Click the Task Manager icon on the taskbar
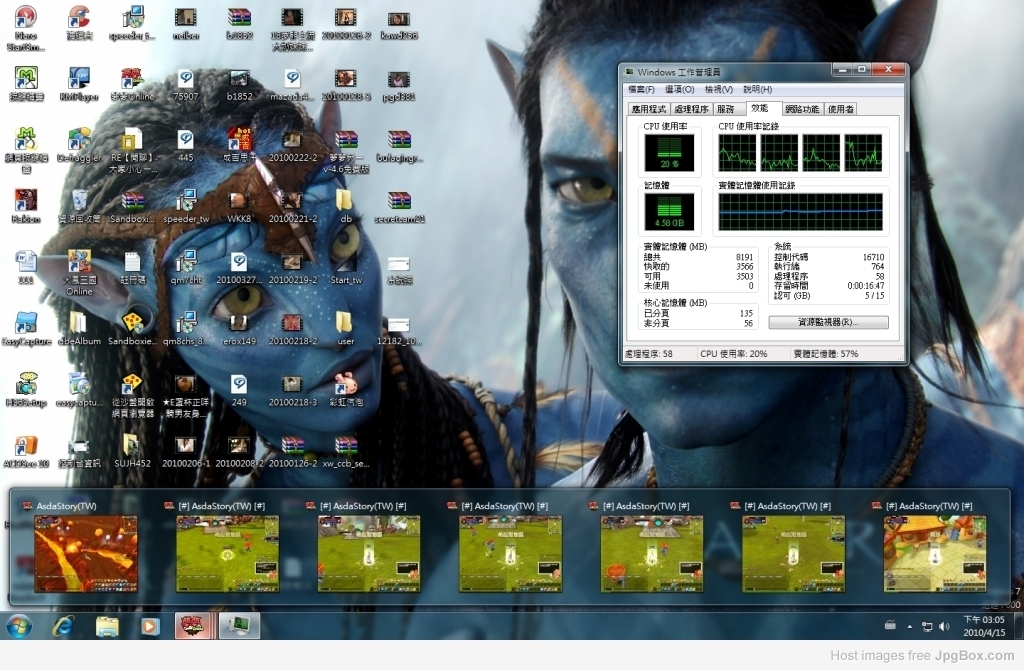Screen dimensions: 1024x670 [x=239, y=626]
